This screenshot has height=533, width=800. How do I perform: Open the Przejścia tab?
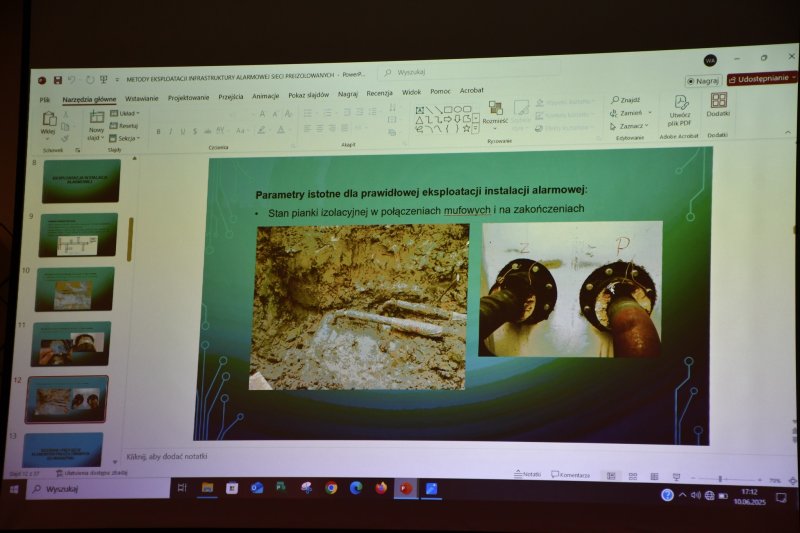pyautogui.click(x=231, y=97)
